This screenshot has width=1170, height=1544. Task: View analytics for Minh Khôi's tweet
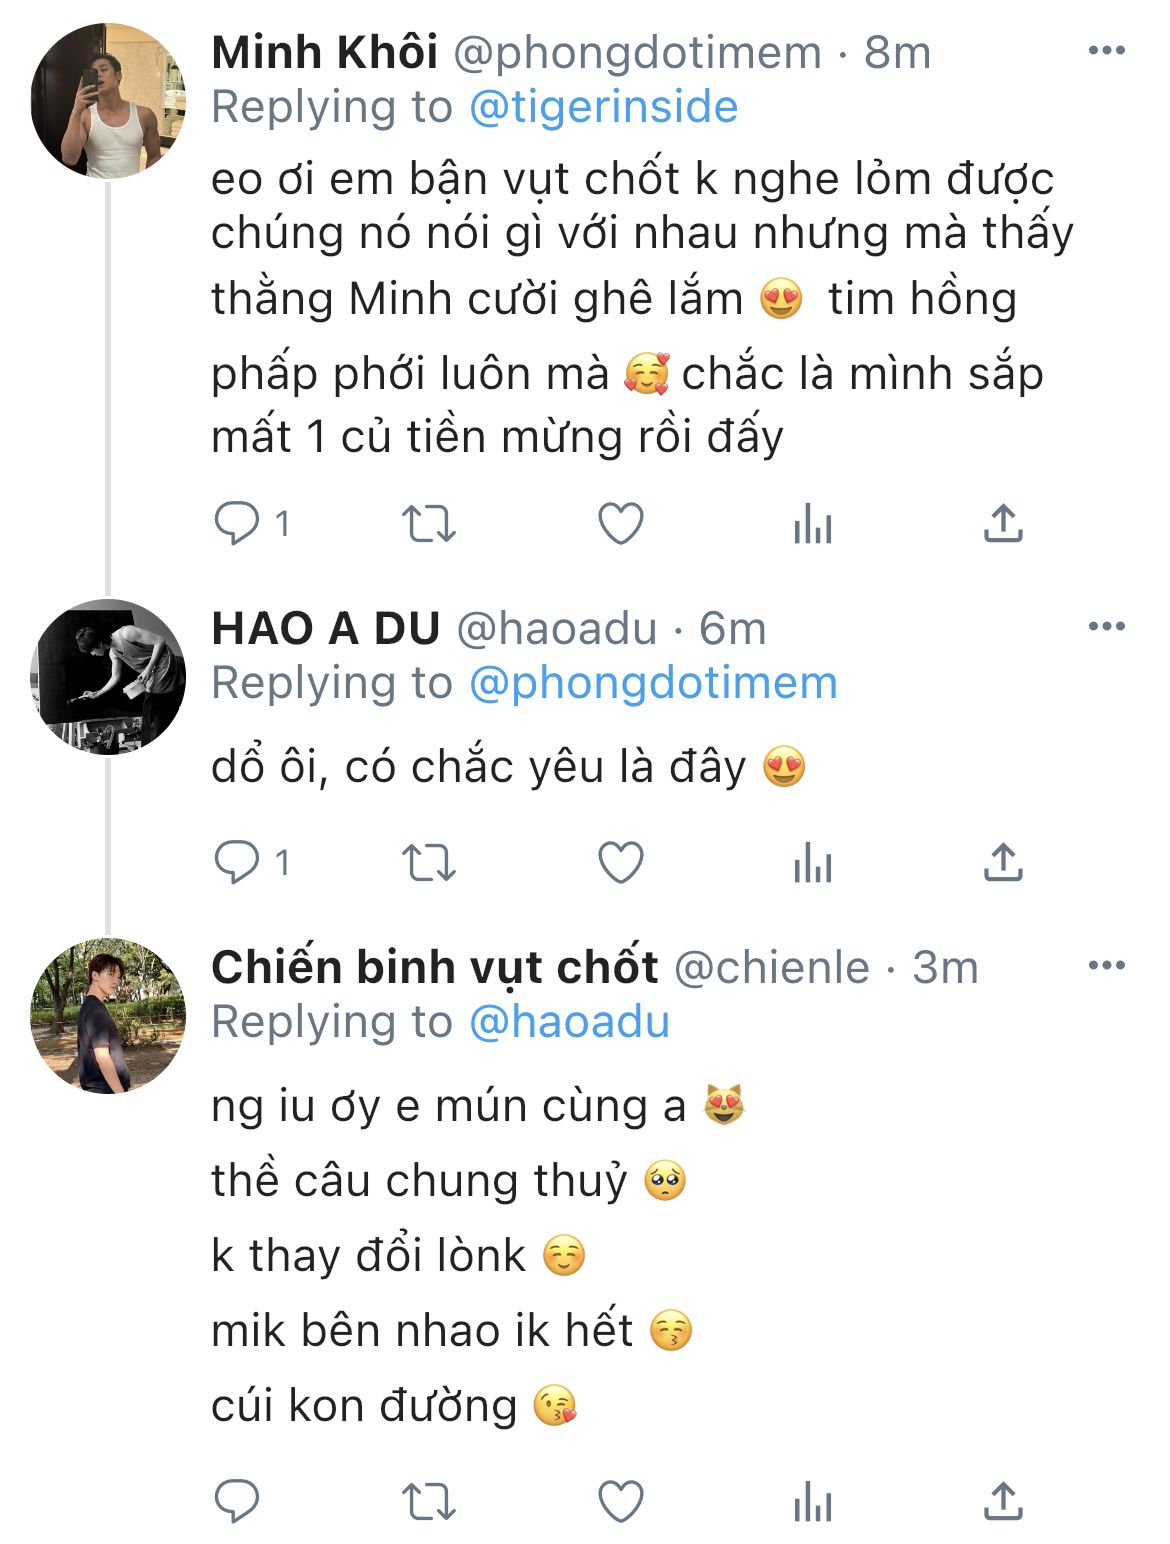click(812, 523)
